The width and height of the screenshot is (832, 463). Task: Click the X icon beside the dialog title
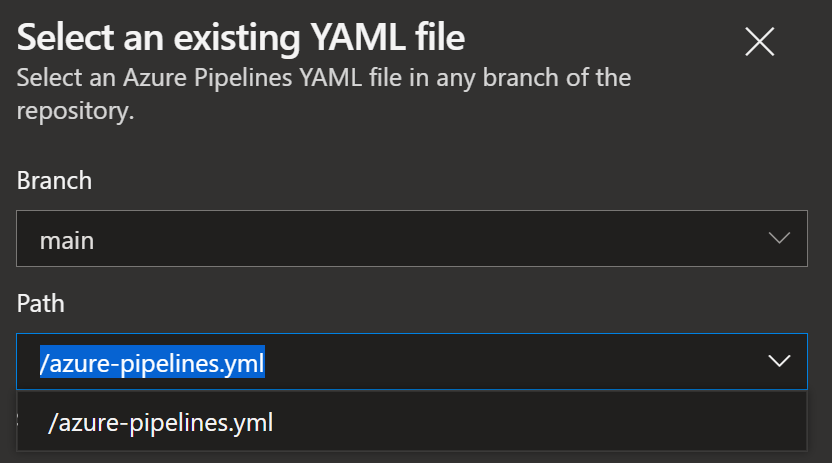[x=760, y=41]
